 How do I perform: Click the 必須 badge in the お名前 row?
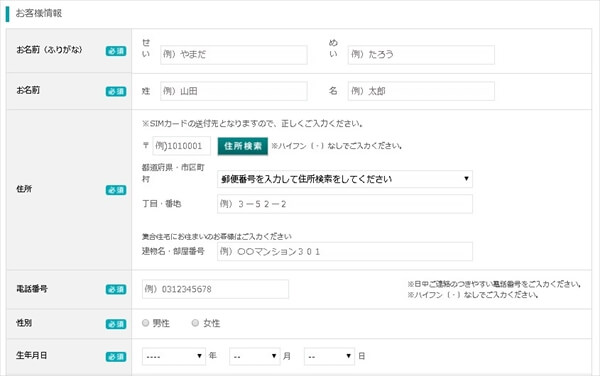tap(116, 91)
